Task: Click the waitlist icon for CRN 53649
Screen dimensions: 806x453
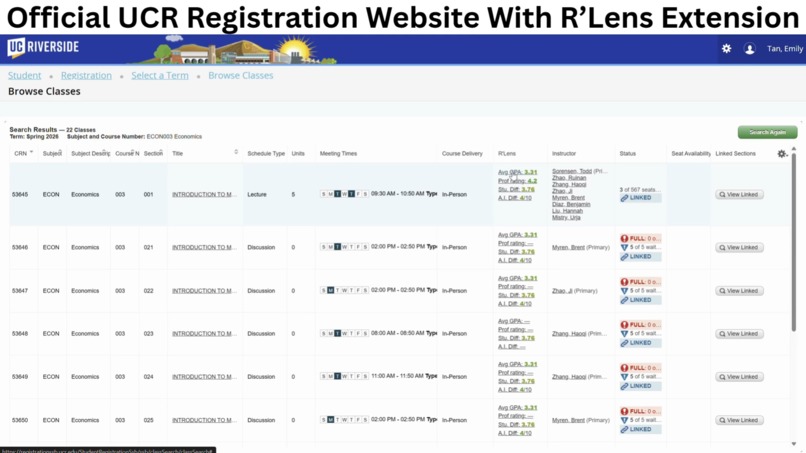Action: click(x=625, y=377)
